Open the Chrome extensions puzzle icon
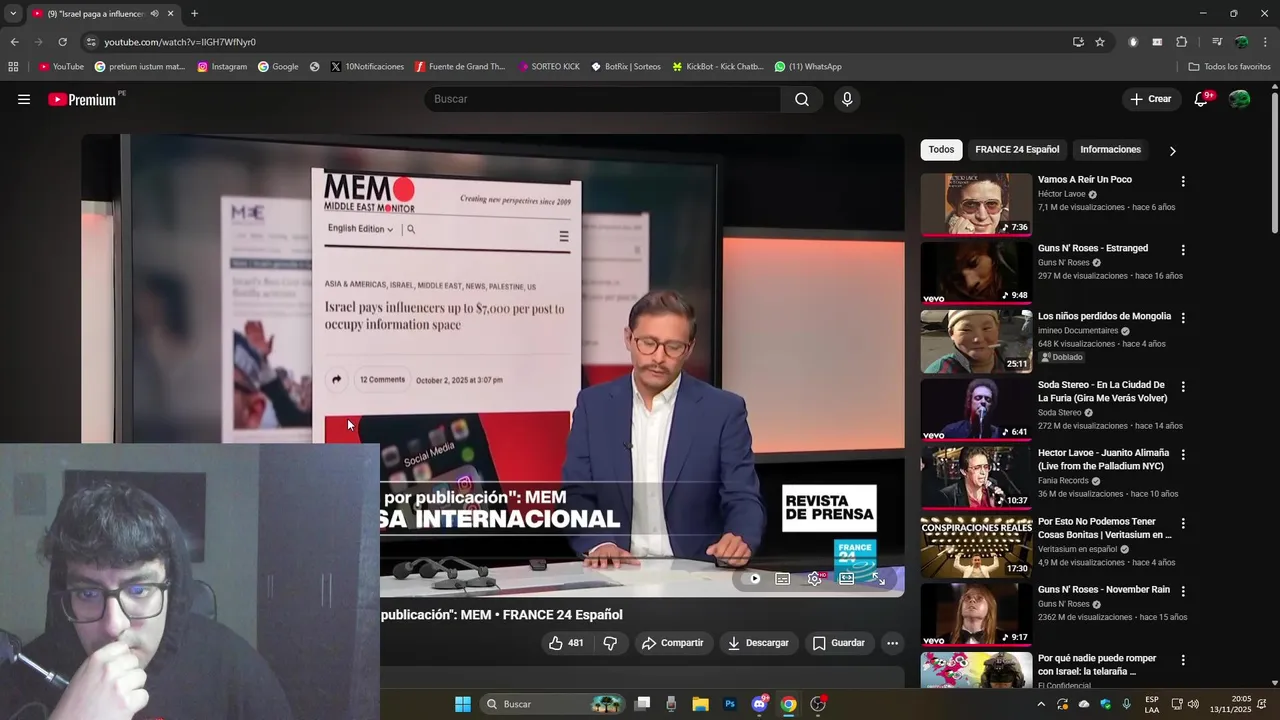Viewport: 1280px width, 720px height. (x=1182, y=42)
